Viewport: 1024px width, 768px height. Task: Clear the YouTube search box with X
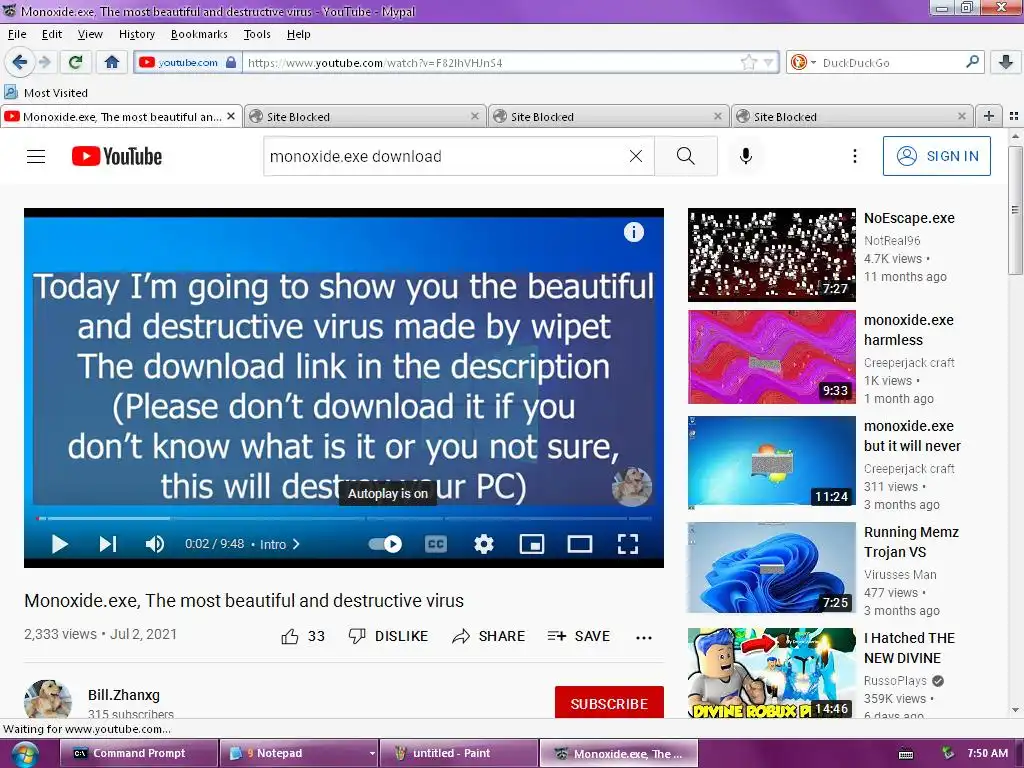tap(635, 156)
